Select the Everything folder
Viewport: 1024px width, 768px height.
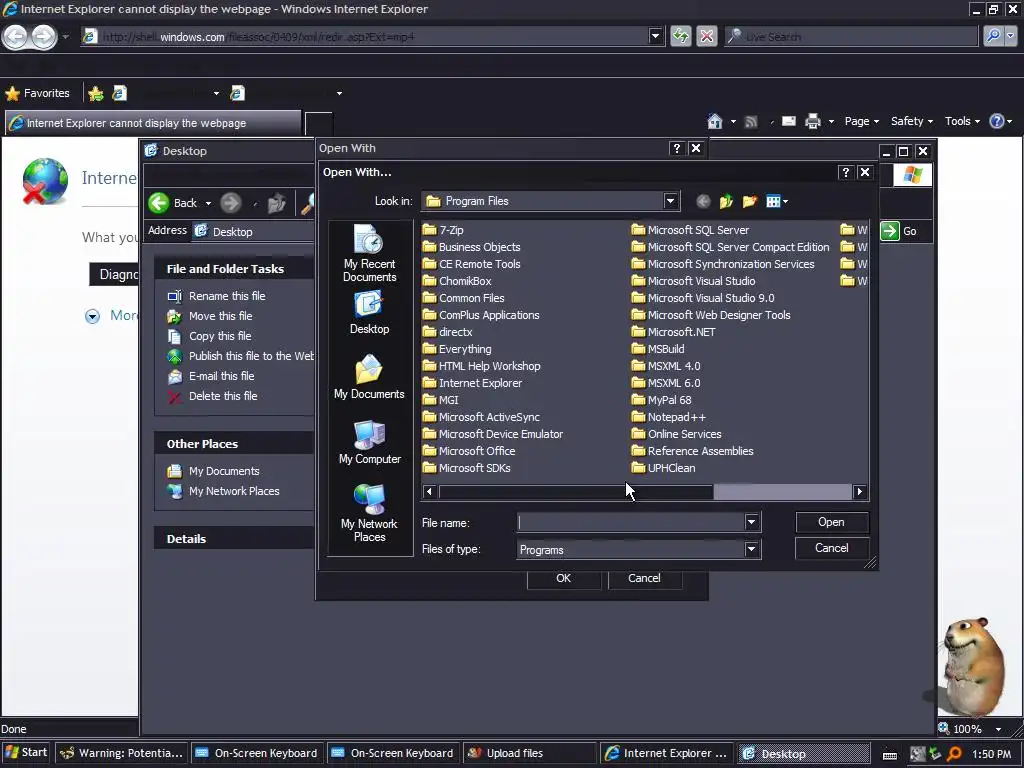pyautogui.click(x=457, y=349)
